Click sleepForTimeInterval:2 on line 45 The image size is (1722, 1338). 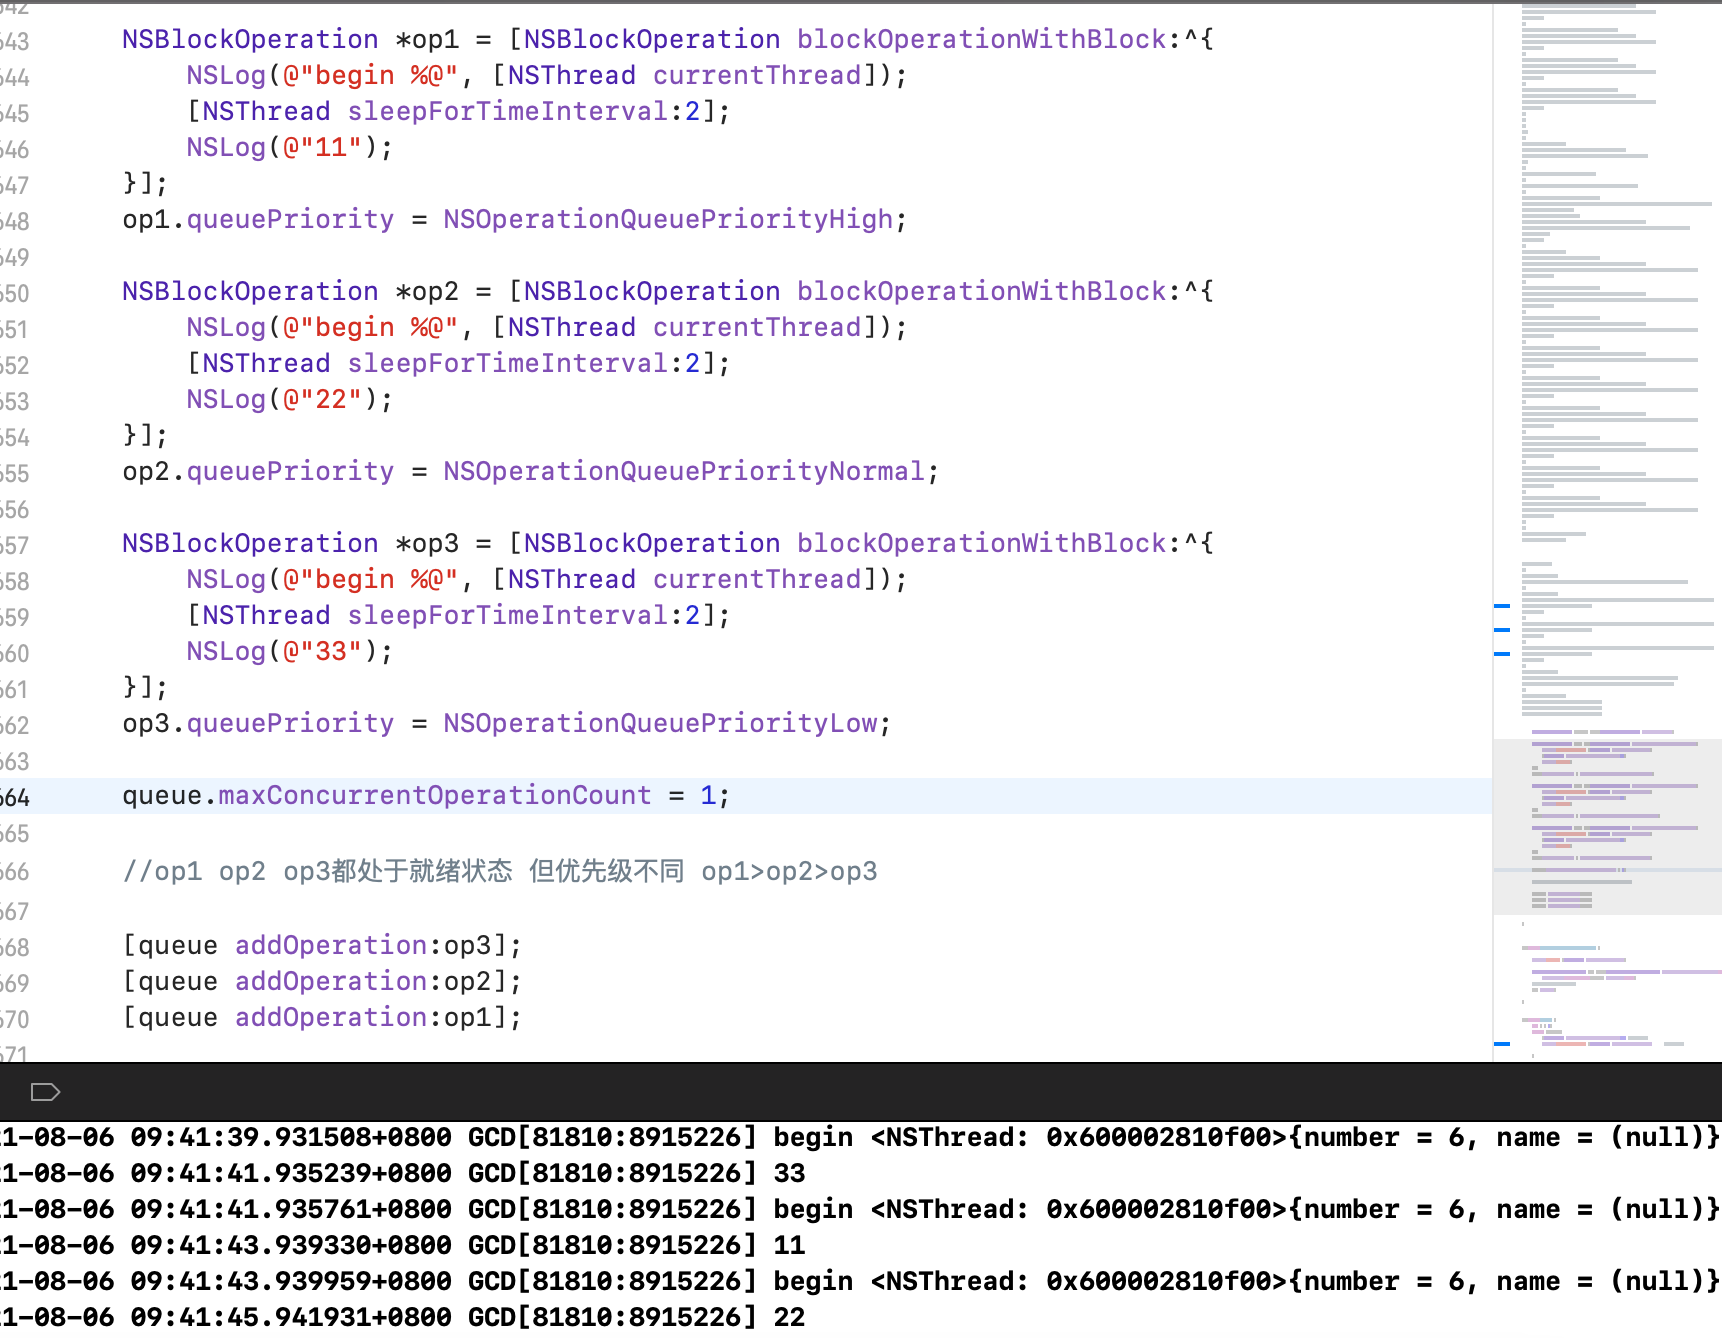(524, 112)
